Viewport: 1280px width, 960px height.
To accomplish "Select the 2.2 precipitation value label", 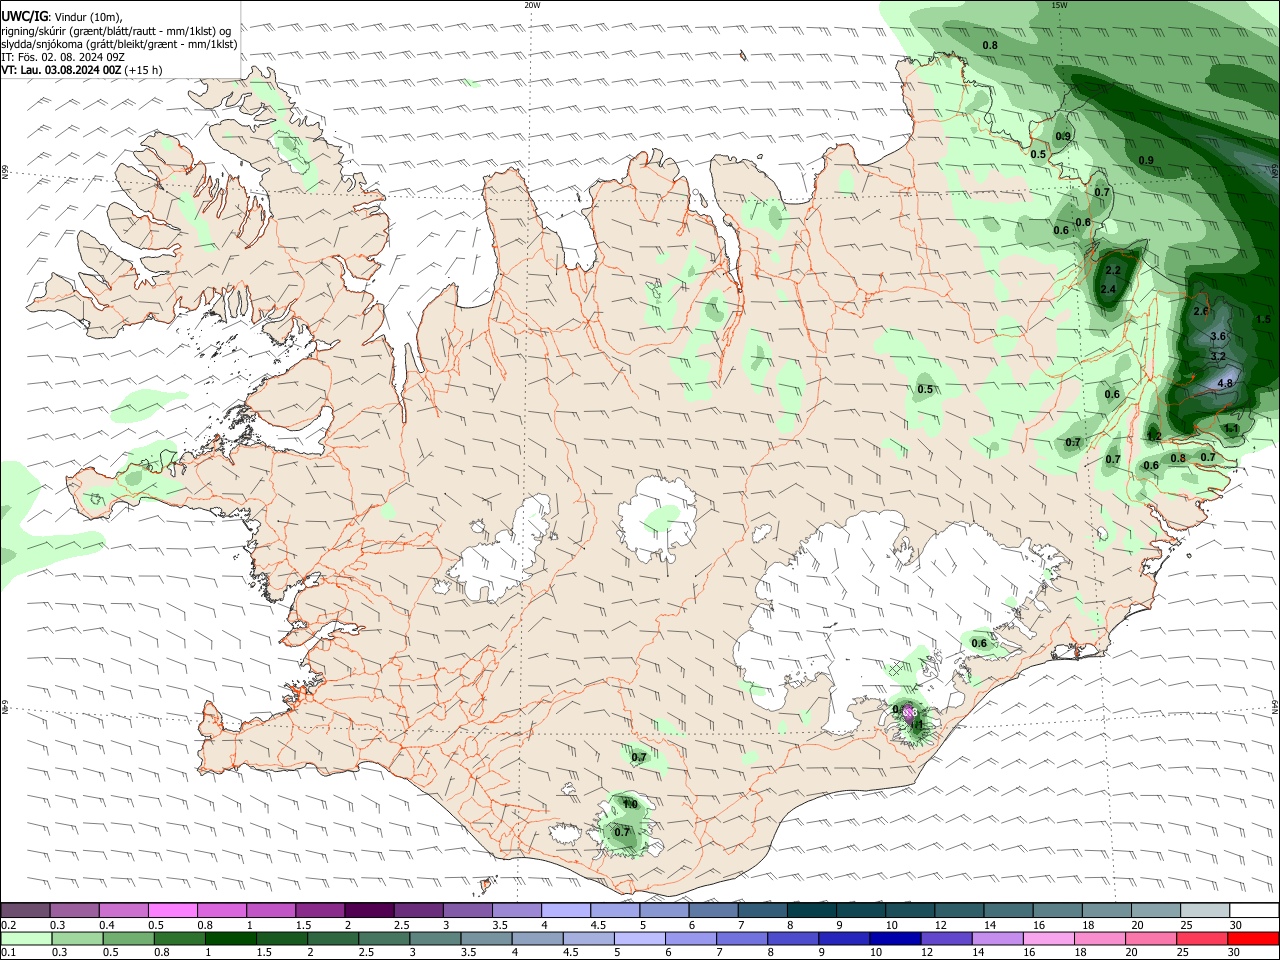I will 1113,271.
